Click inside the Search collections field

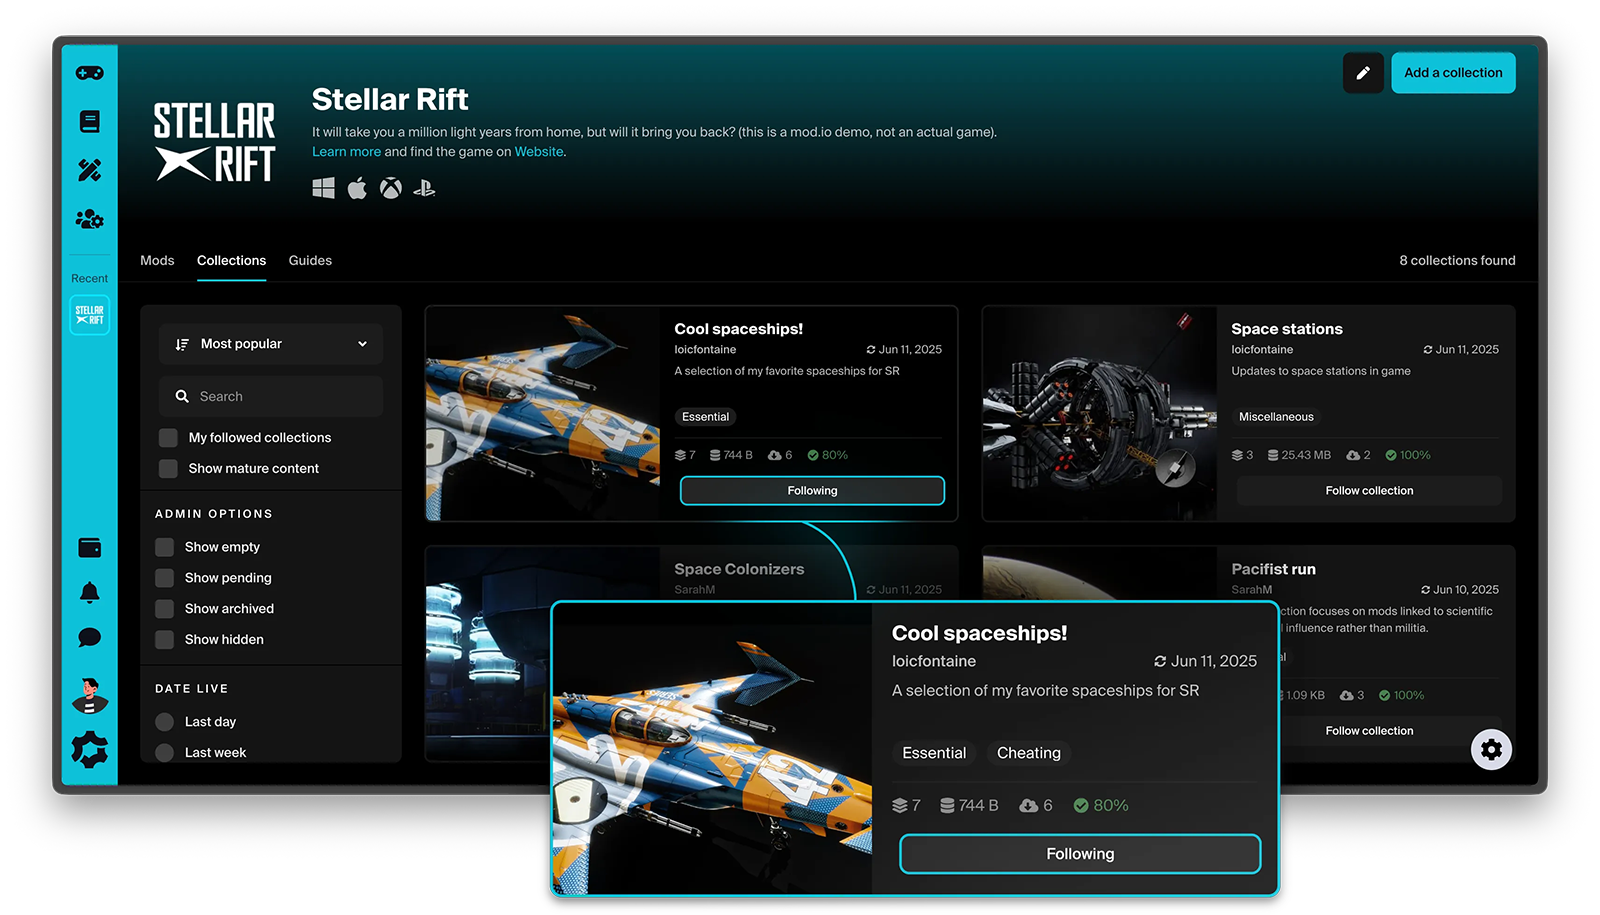point(270,396)
